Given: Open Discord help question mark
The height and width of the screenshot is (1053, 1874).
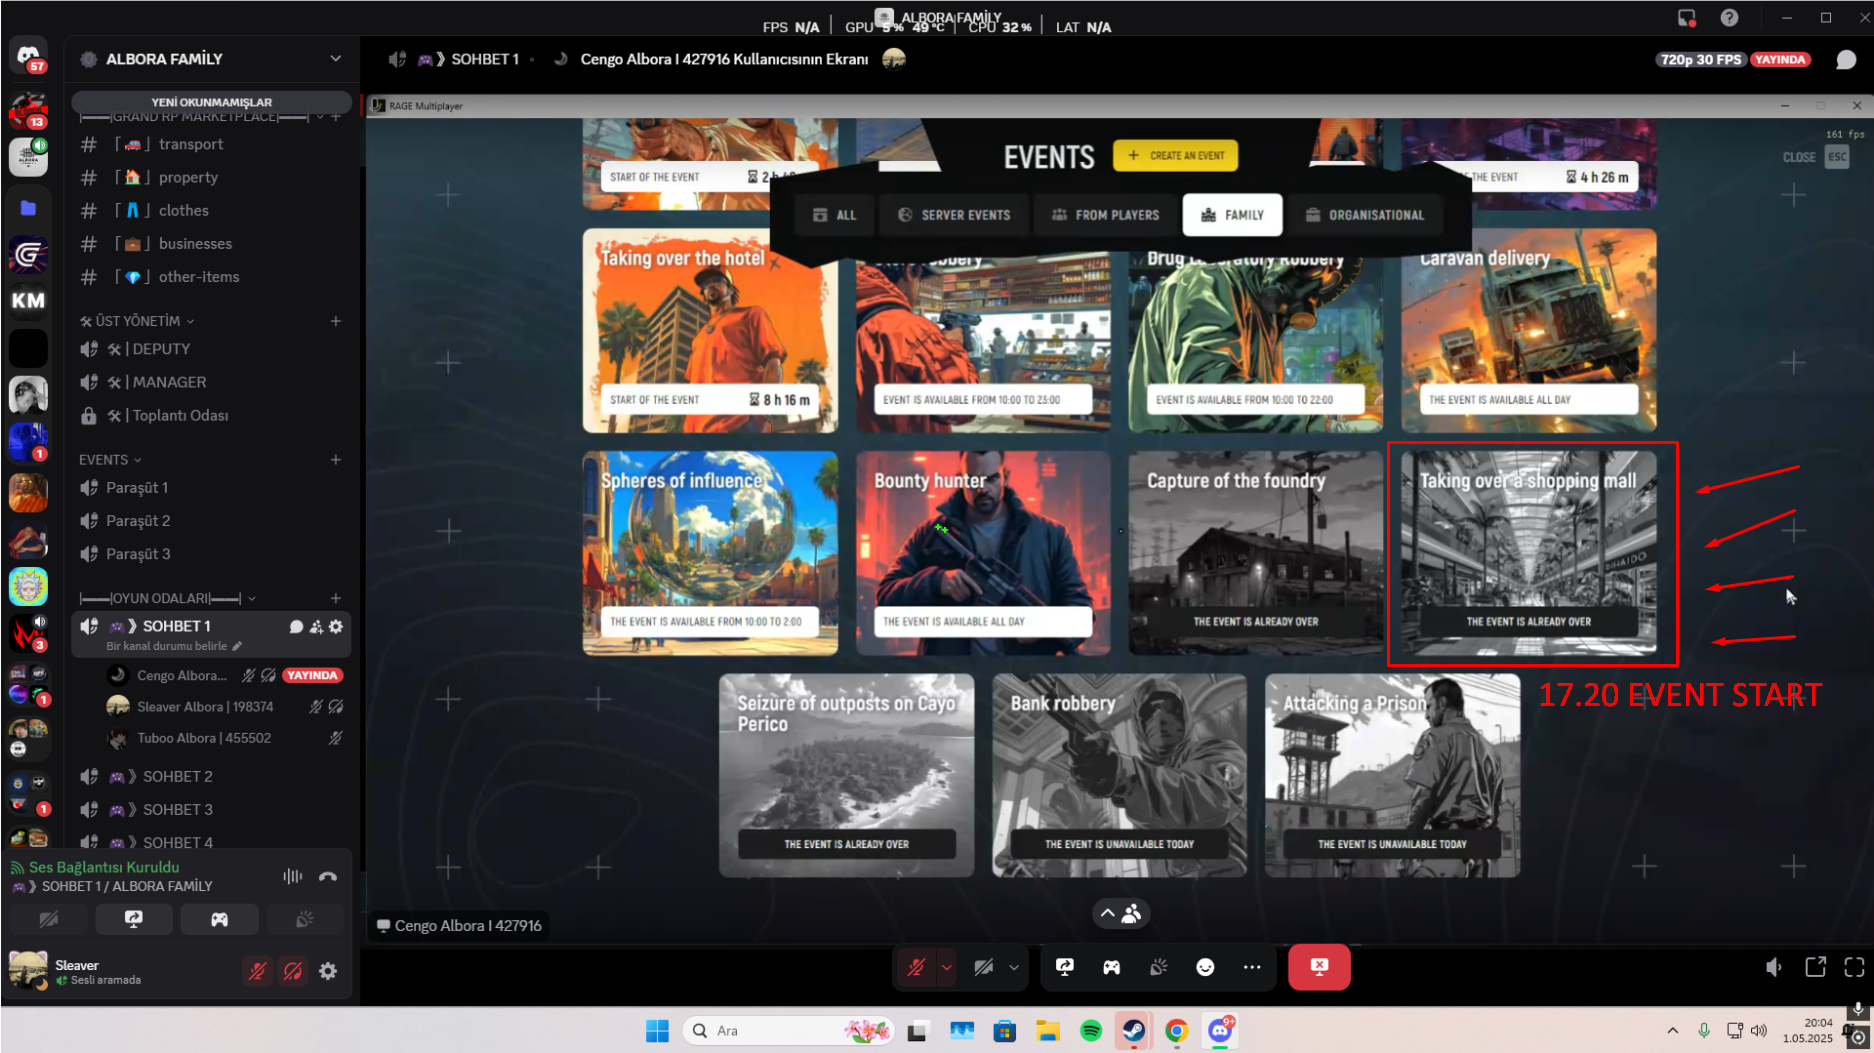Looking at the screenshot, I should tap(1729, 18).
